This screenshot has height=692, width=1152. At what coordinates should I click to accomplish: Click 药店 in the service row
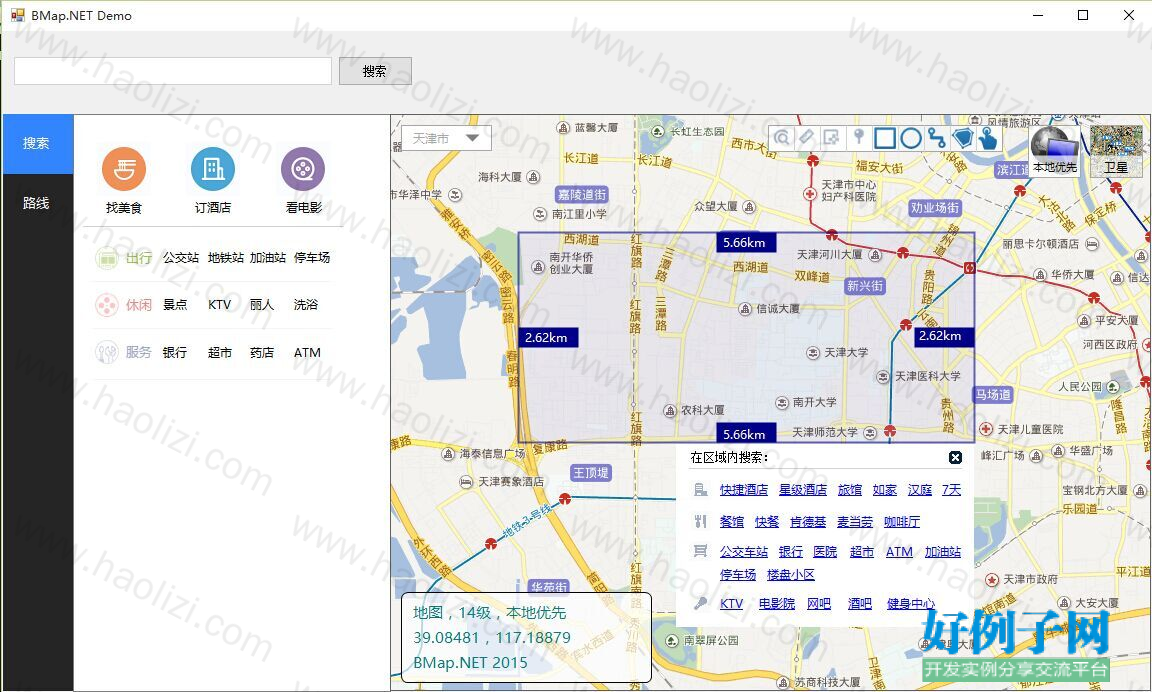(x=262, y=353)
